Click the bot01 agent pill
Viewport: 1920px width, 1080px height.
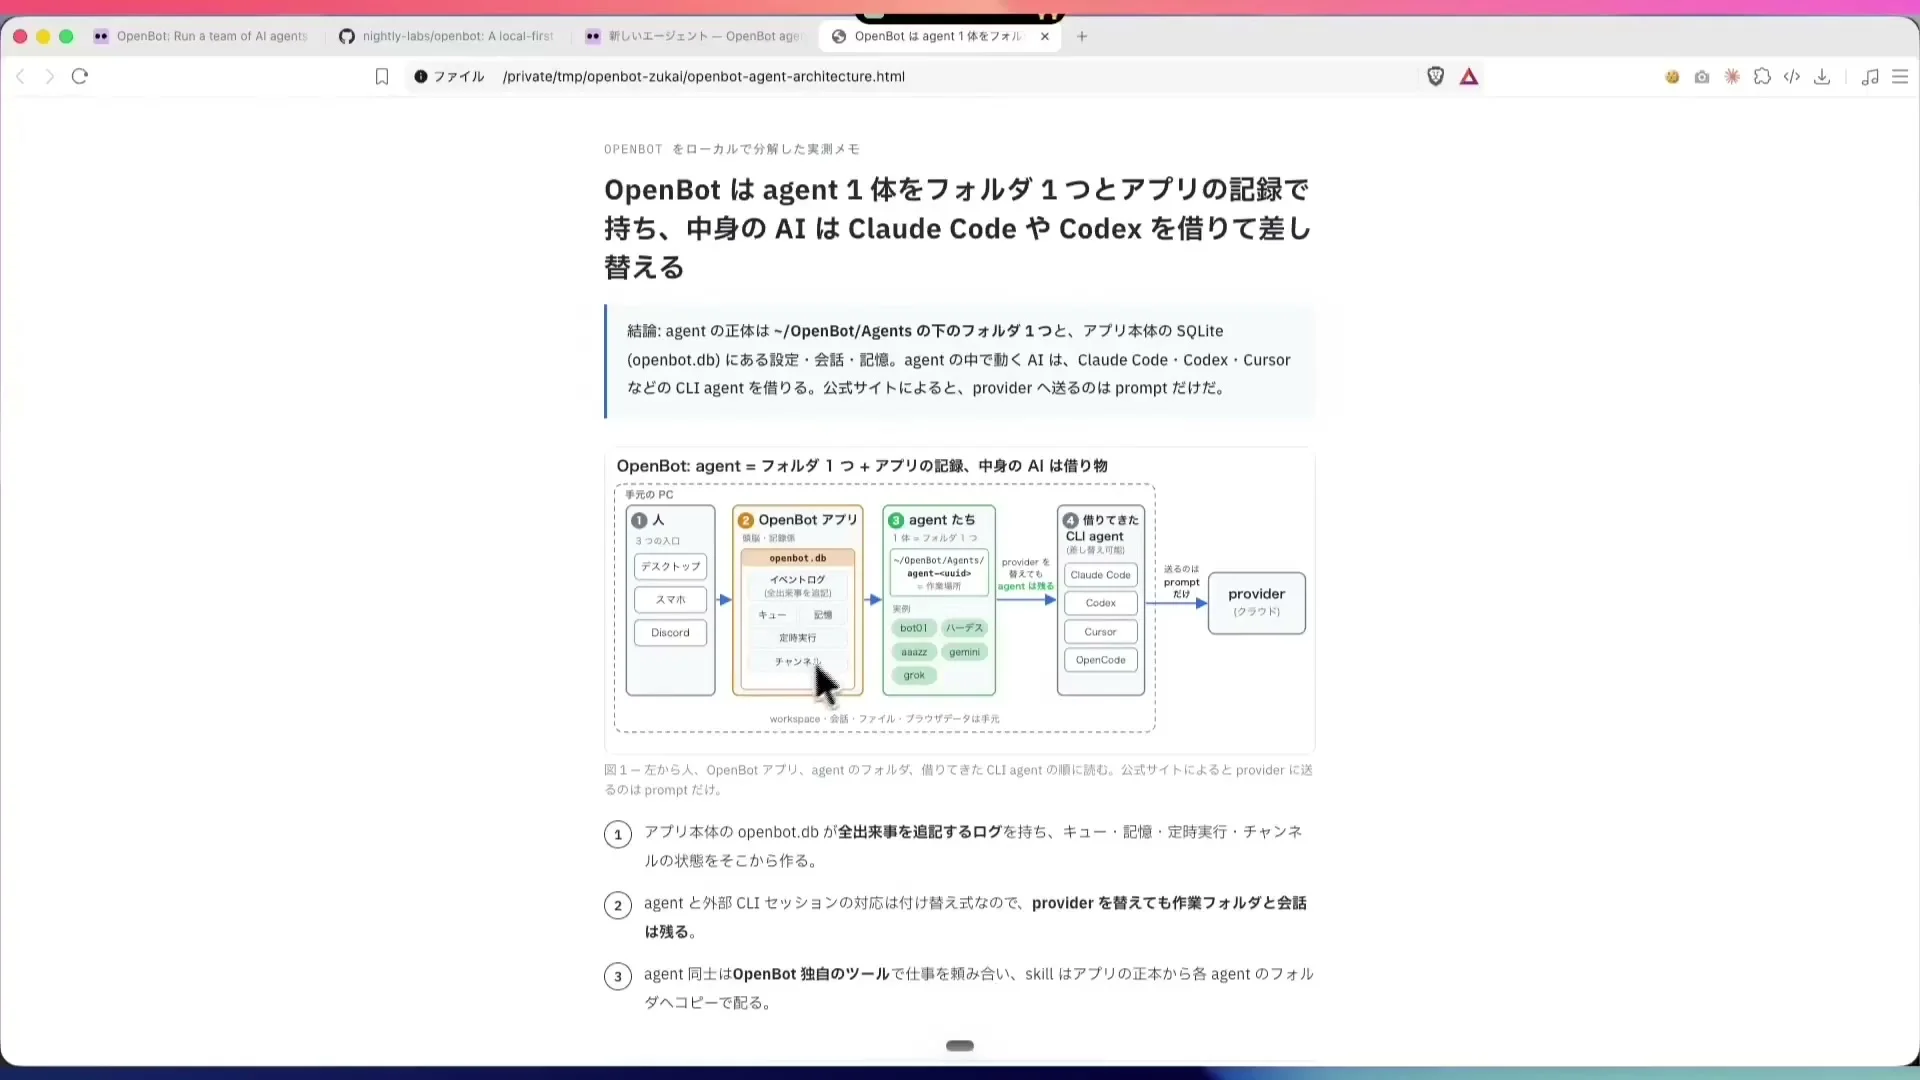[x=913, y=628]
